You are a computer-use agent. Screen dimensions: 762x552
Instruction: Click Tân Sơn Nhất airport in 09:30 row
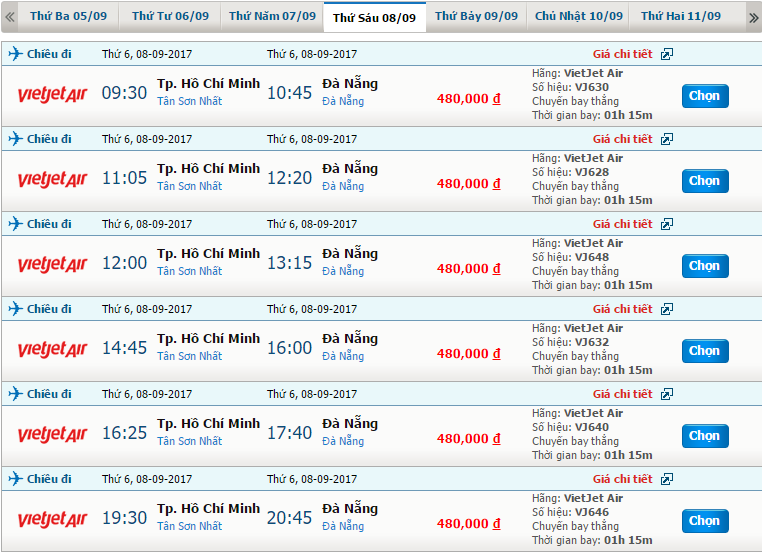[190, 101]
